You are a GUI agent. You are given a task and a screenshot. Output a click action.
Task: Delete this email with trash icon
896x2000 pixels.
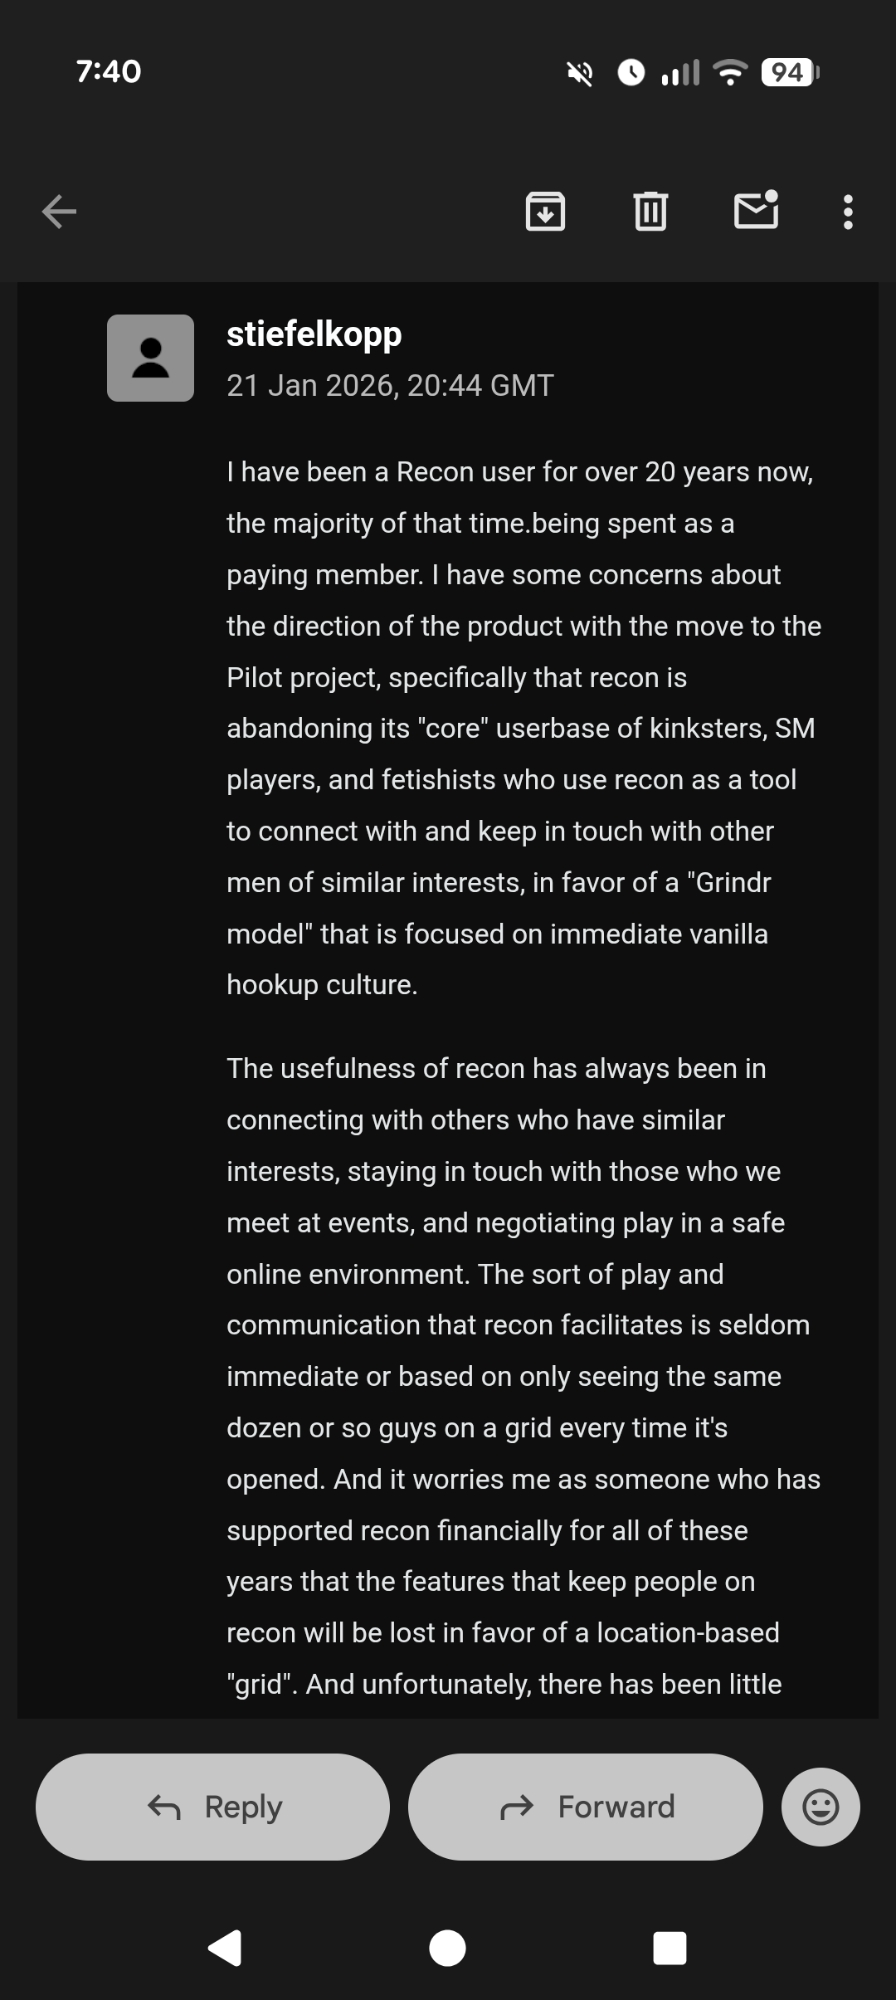[x=650, y=211]
